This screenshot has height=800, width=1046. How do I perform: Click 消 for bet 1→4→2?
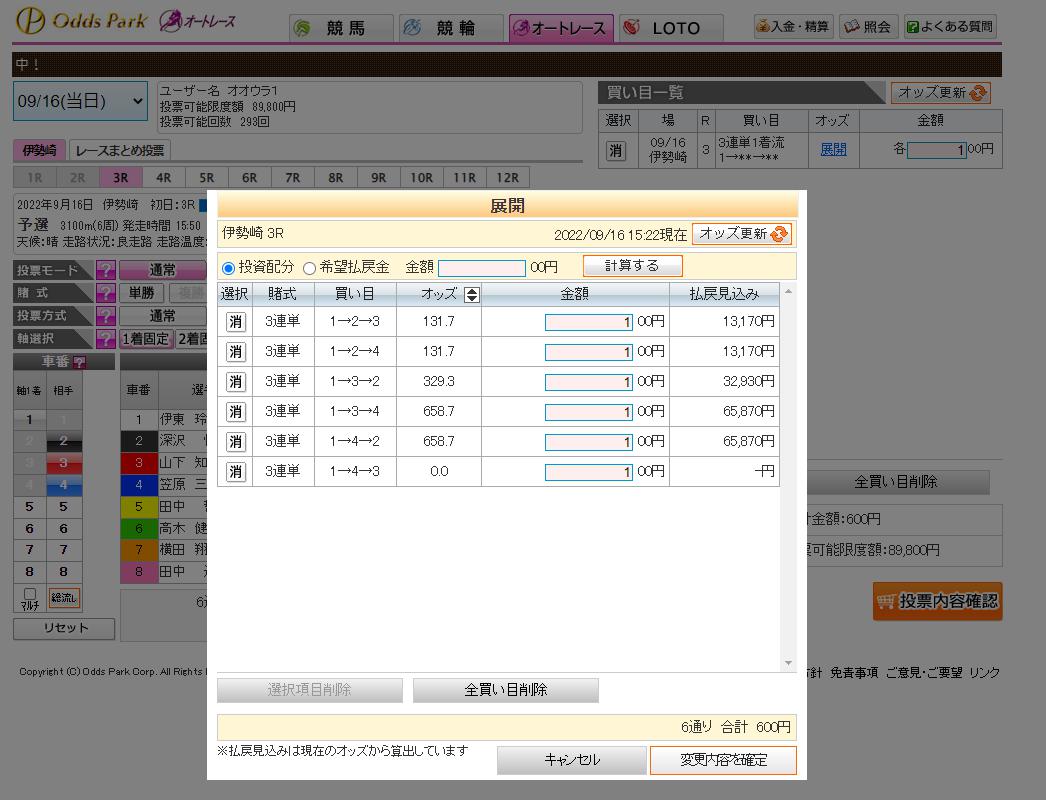coord(235,442)
